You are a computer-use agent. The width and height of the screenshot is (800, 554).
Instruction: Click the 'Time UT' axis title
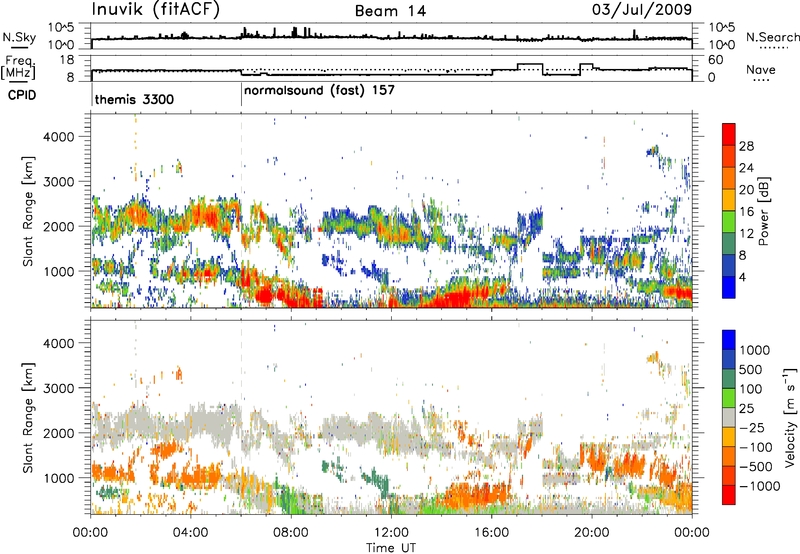coord(391,548)
